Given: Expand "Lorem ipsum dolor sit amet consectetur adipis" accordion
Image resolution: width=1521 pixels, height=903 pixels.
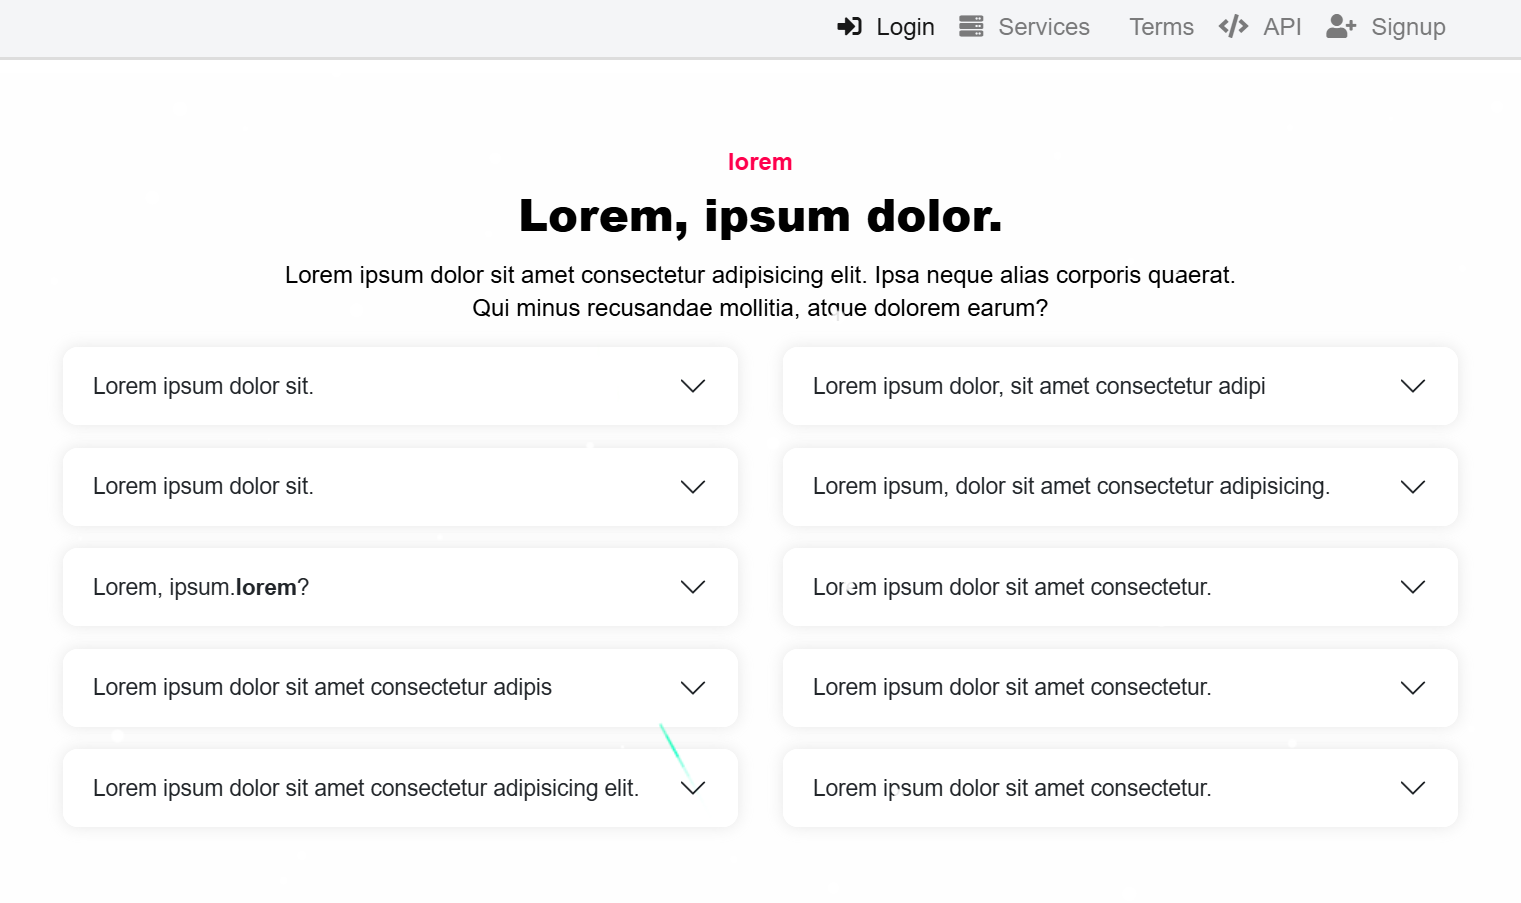Looking at the screenshot, I should pyautogui.click(x=322, y=688).
